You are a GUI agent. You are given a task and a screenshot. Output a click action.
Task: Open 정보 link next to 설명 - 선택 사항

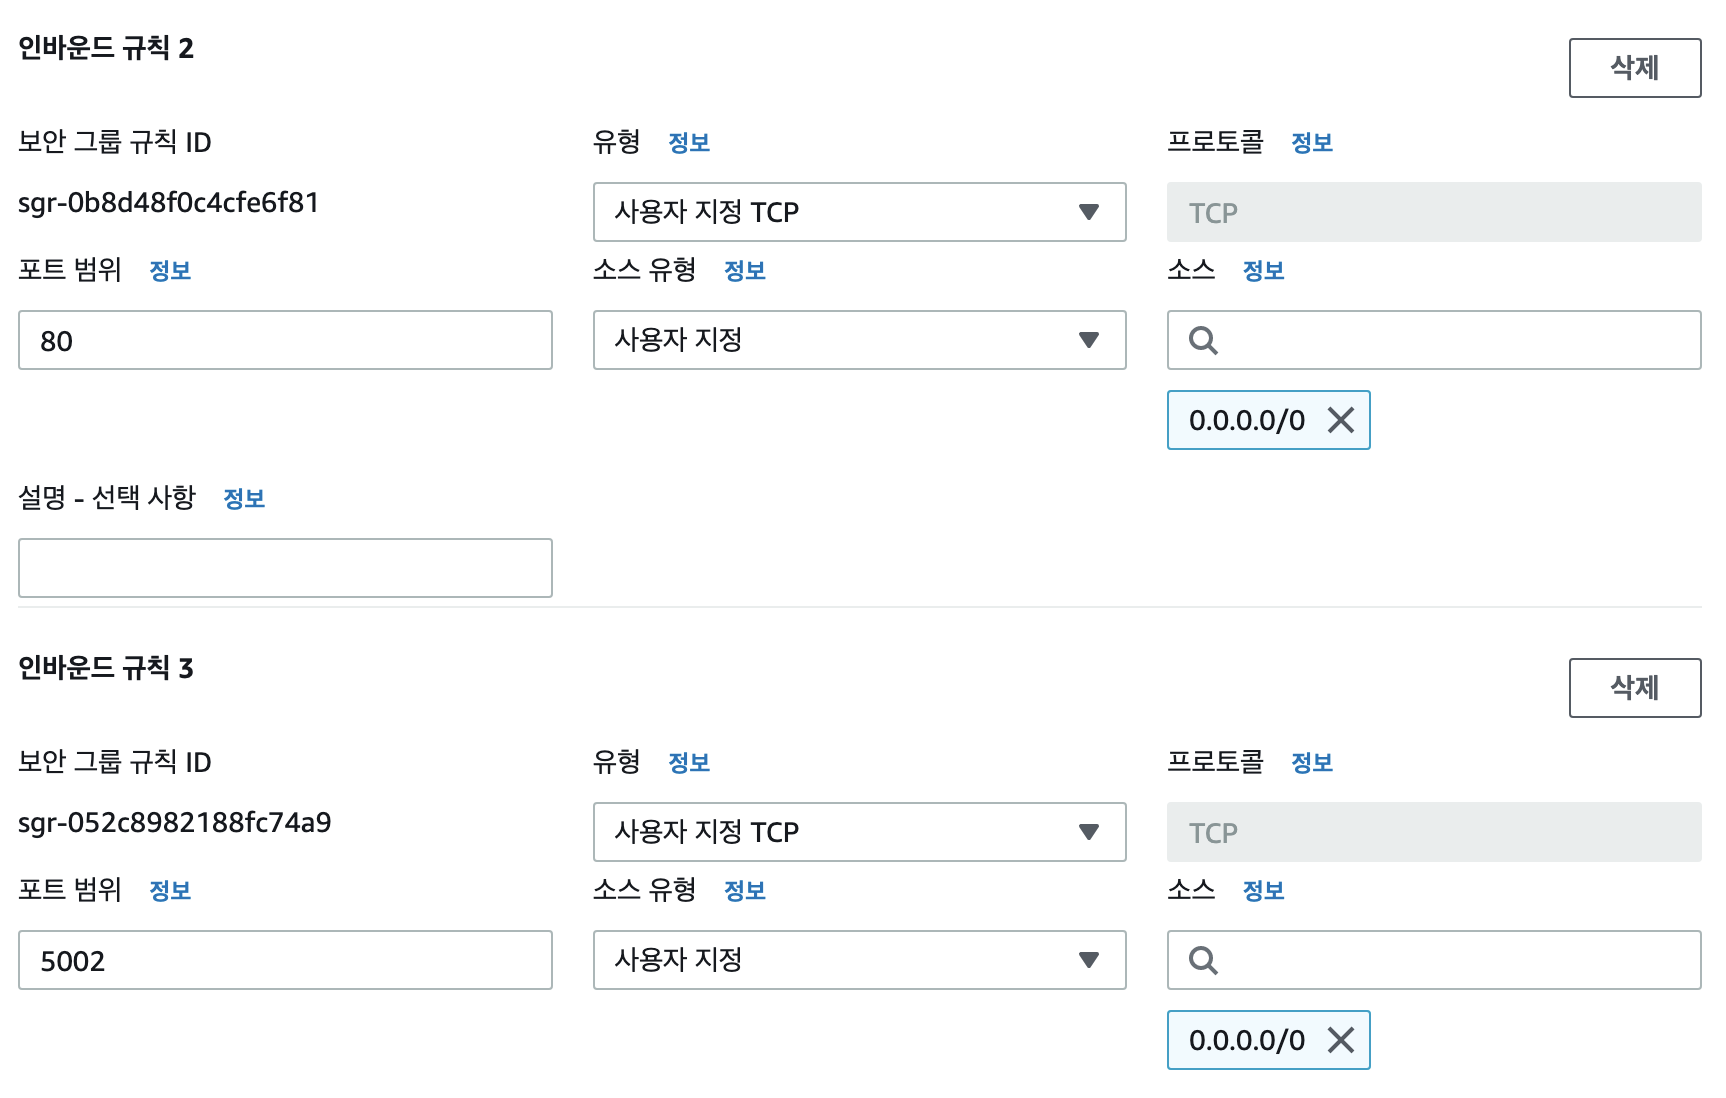244,498
